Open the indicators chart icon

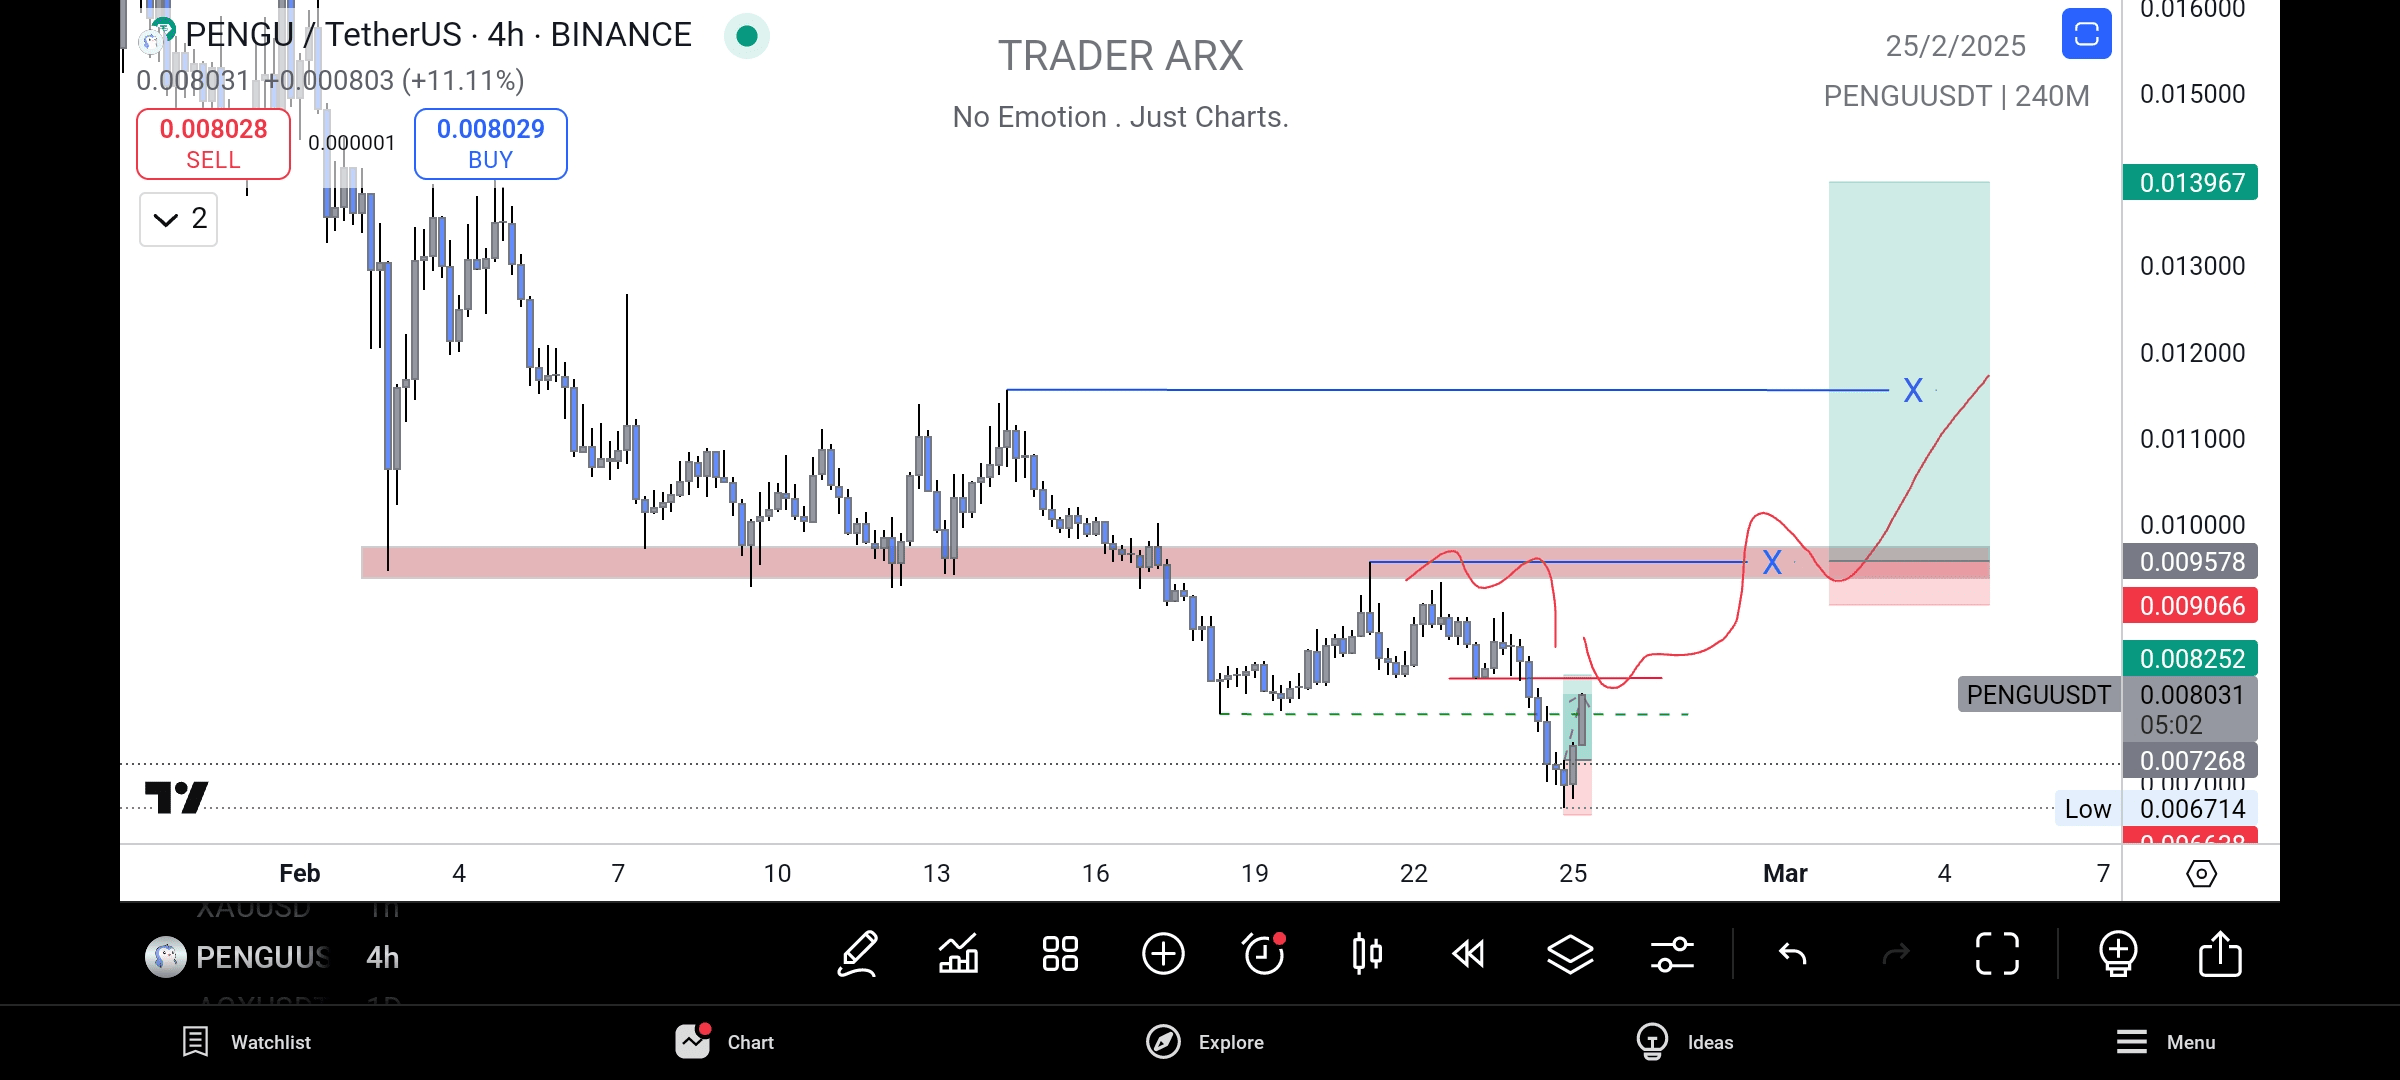coord(958,954)
